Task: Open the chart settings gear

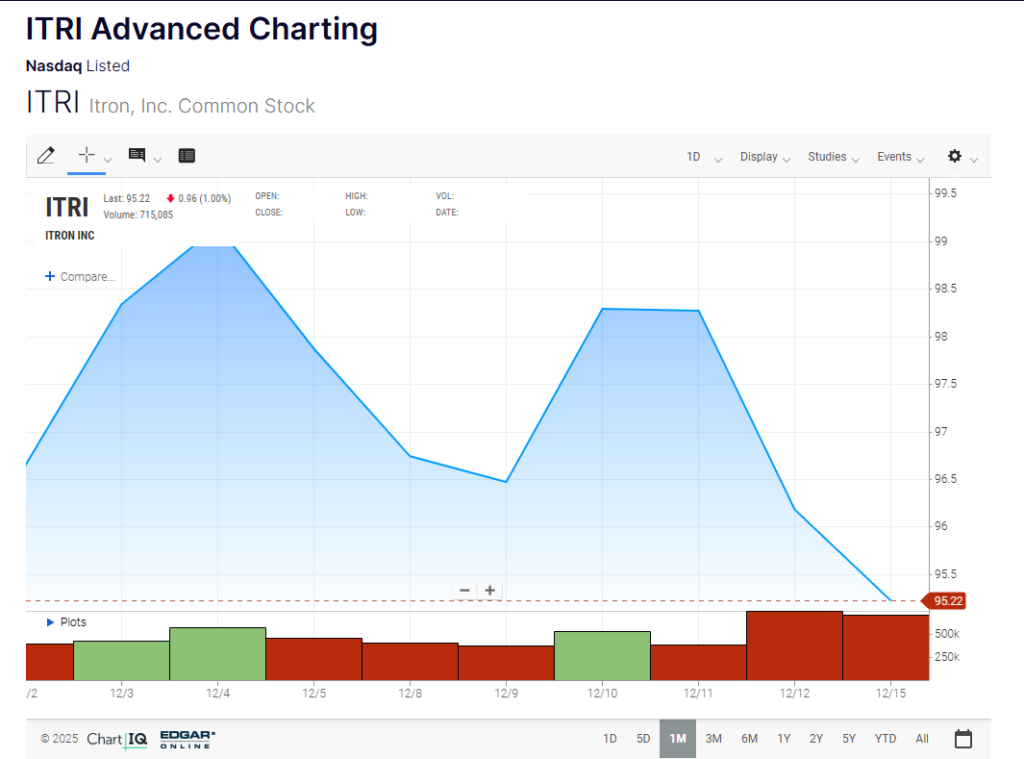Action: (x=955, y=157)
